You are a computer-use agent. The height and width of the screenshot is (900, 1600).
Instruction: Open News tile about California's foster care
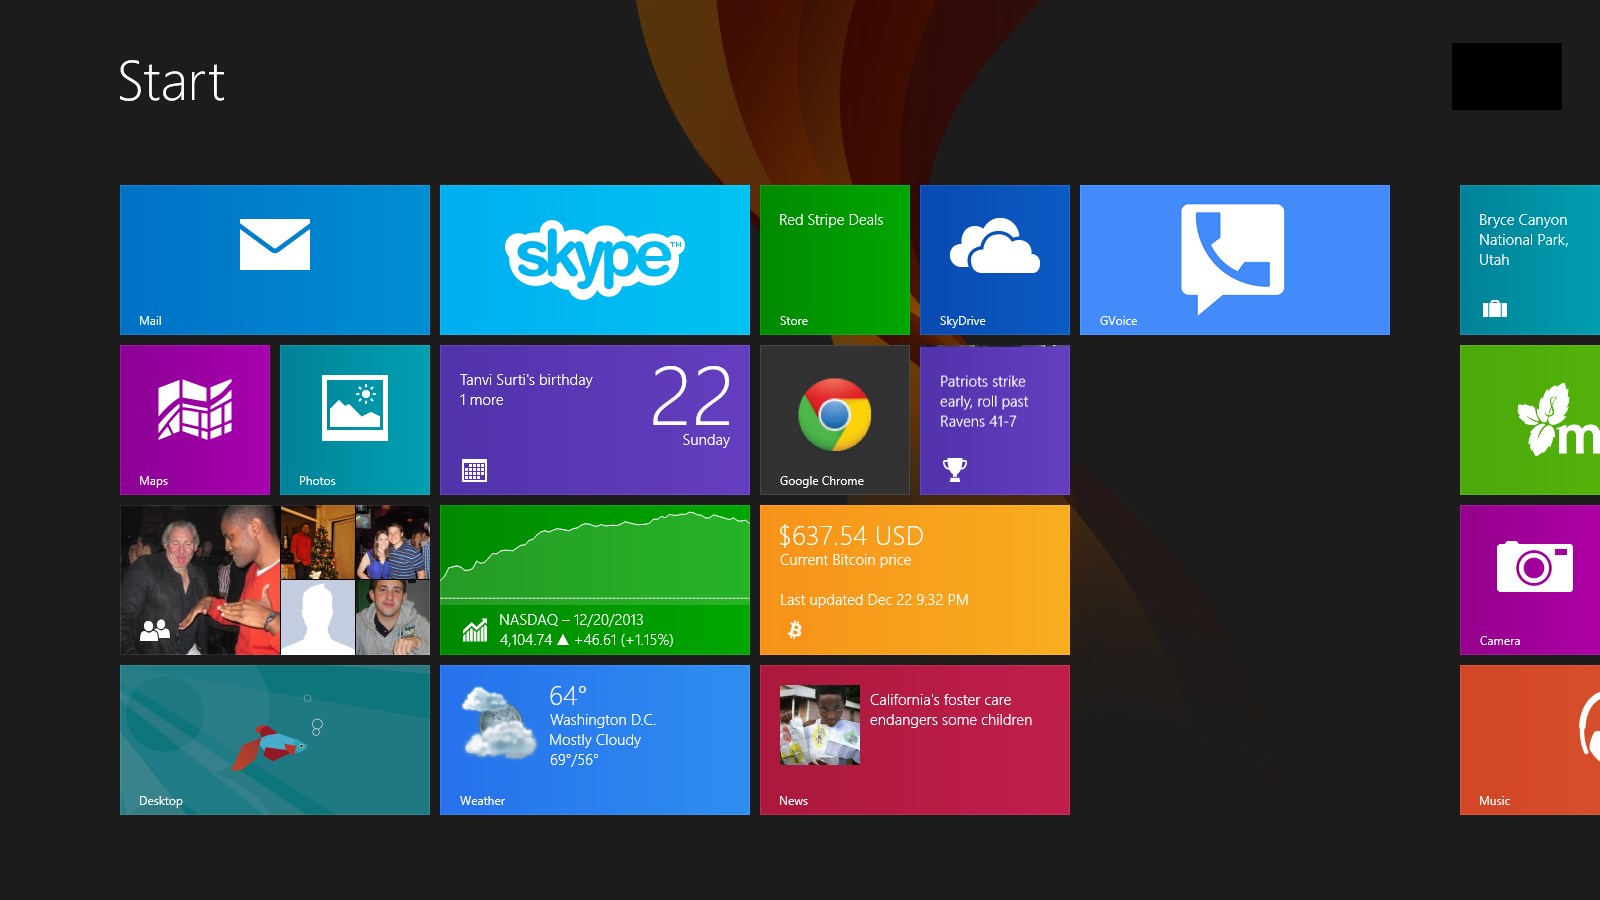point(914,739)
